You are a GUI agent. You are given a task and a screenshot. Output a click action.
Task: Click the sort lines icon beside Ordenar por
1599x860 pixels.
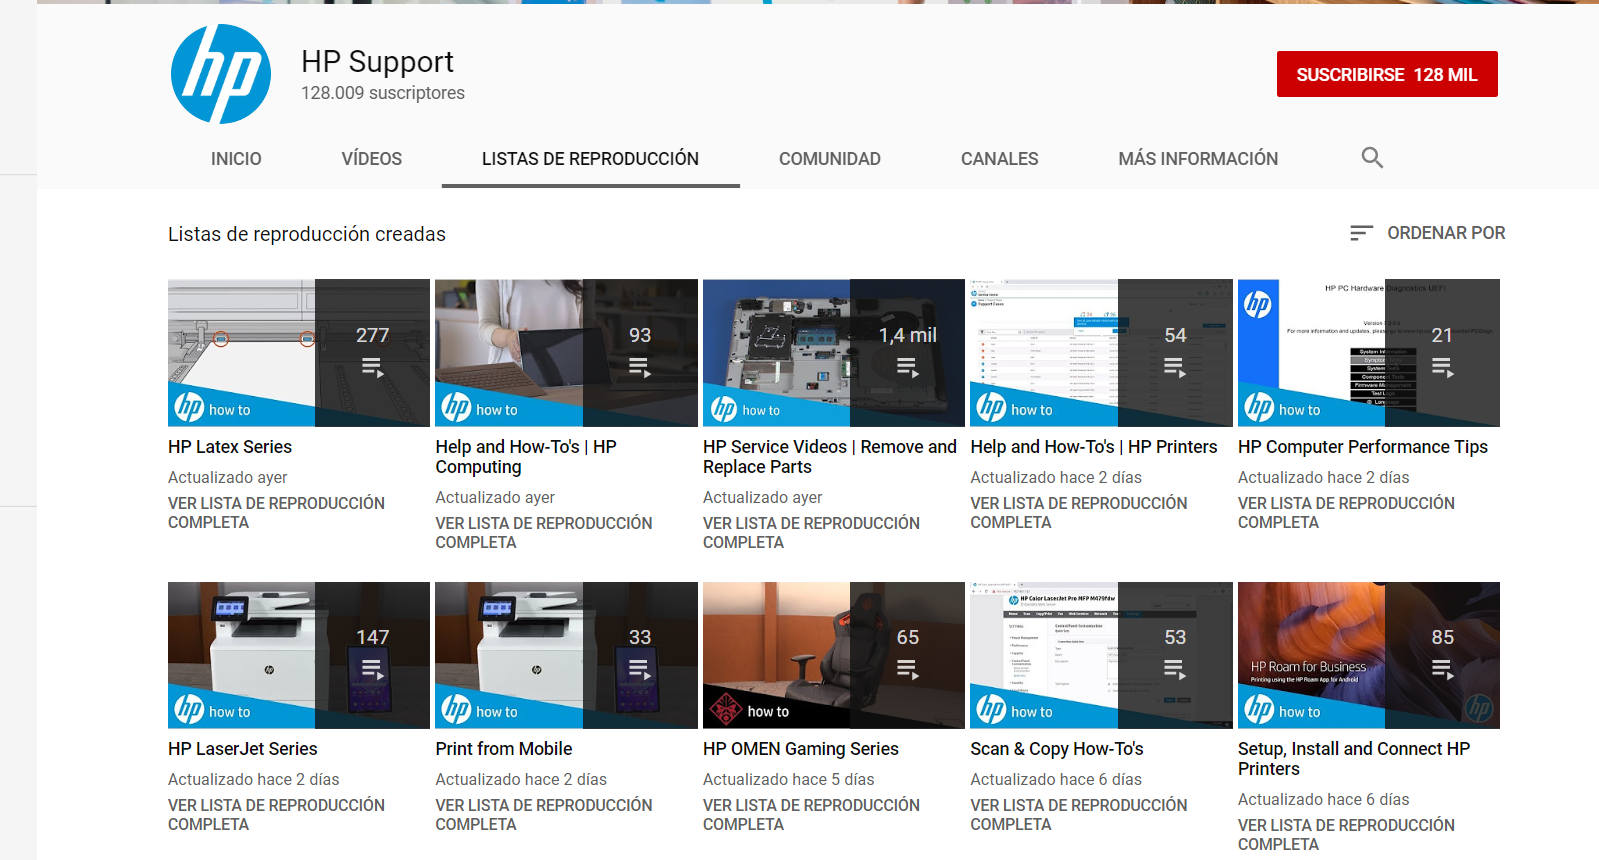coord(1361,233)
